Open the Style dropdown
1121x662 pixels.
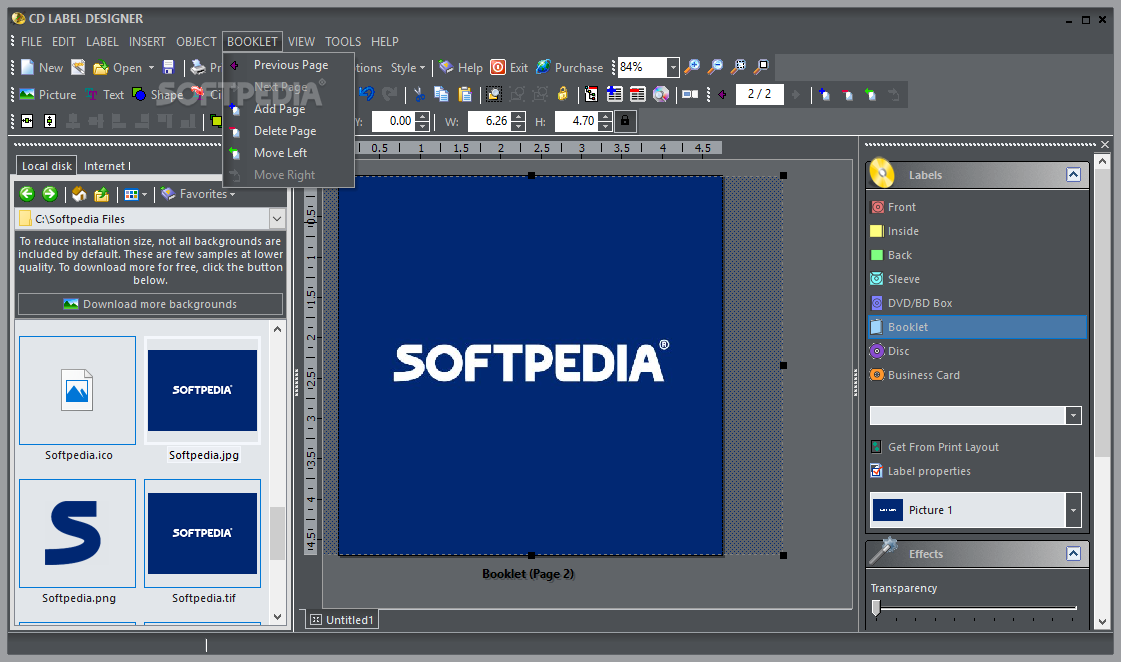tap(408, 68)
